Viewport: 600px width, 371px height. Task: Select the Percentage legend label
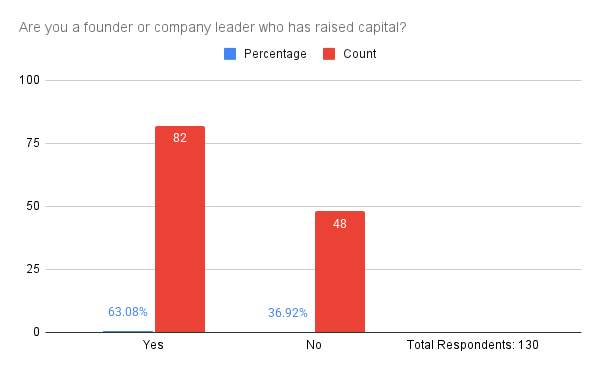[275, 54]
